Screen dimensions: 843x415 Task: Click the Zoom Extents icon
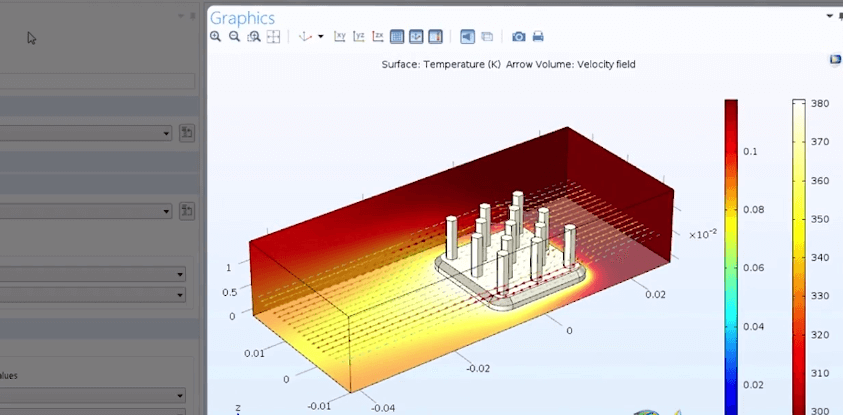(x=273, y=37)
